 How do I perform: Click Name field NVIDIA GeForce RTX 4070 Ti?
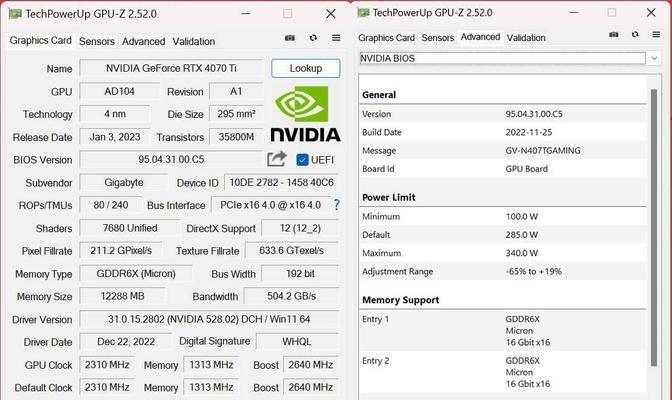(x=171, y=68)
